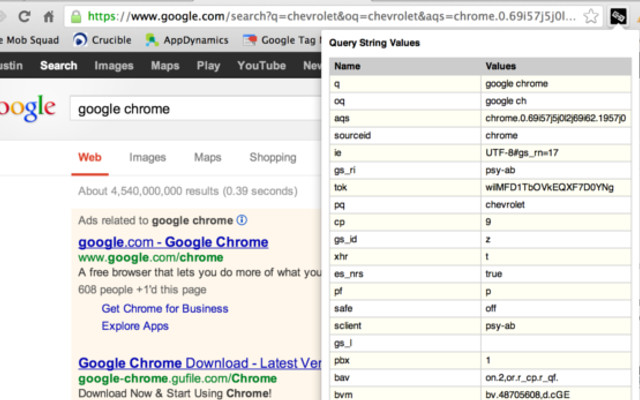Screen dimensions: 640x400
Task: Select YouTube in the black Google bar
Action: coord(262,65)
